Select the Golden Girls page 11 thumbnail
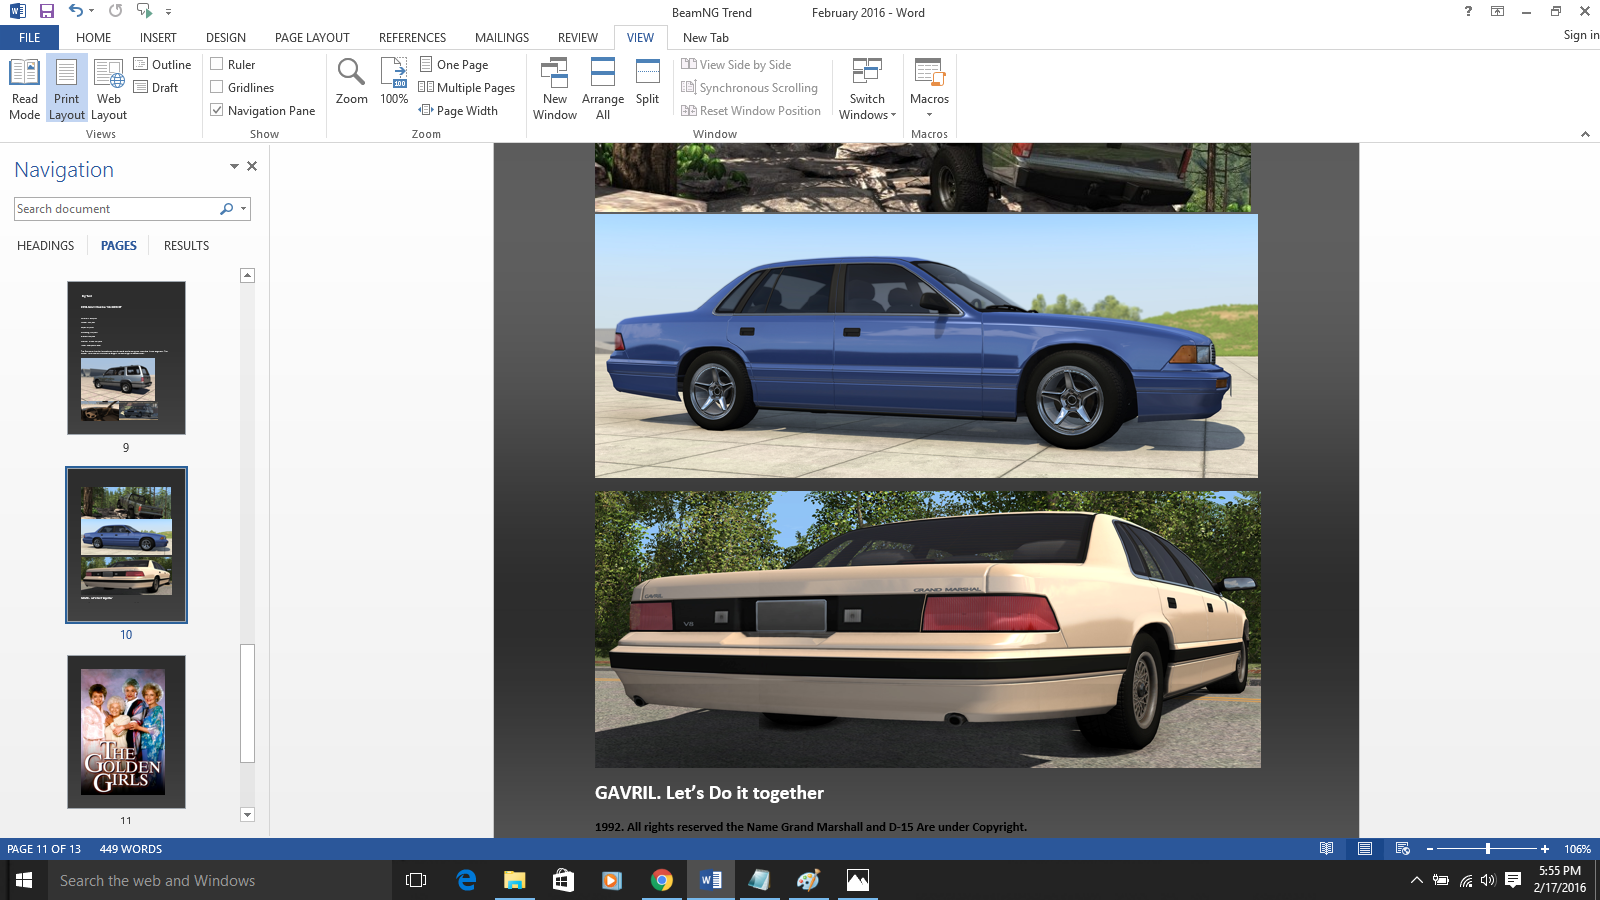 (x=126, y=731)
